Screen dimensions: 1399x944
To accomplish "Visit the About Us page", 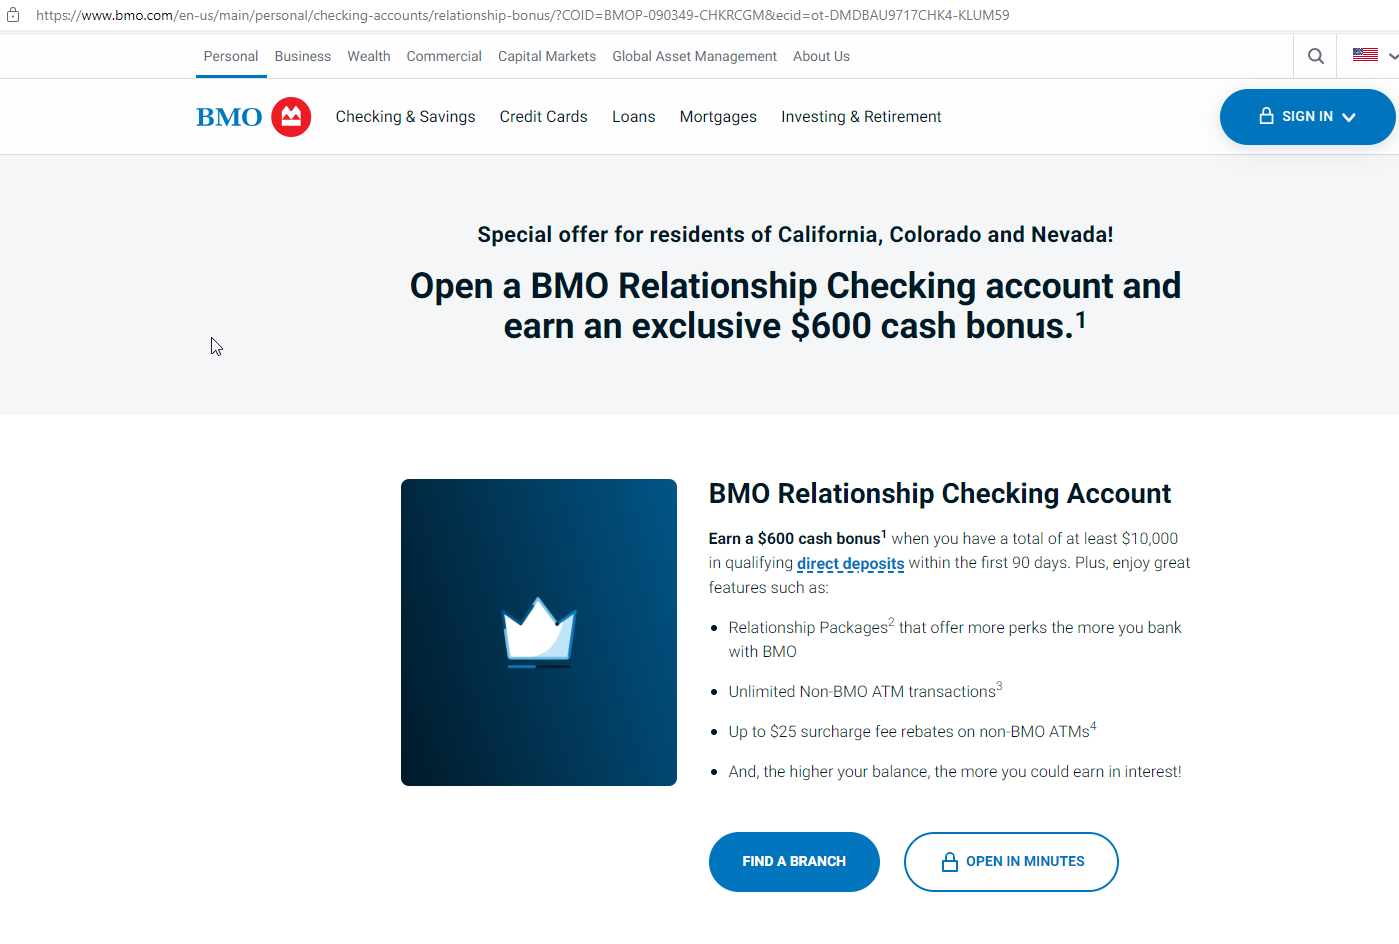I will tap(821, 56).
